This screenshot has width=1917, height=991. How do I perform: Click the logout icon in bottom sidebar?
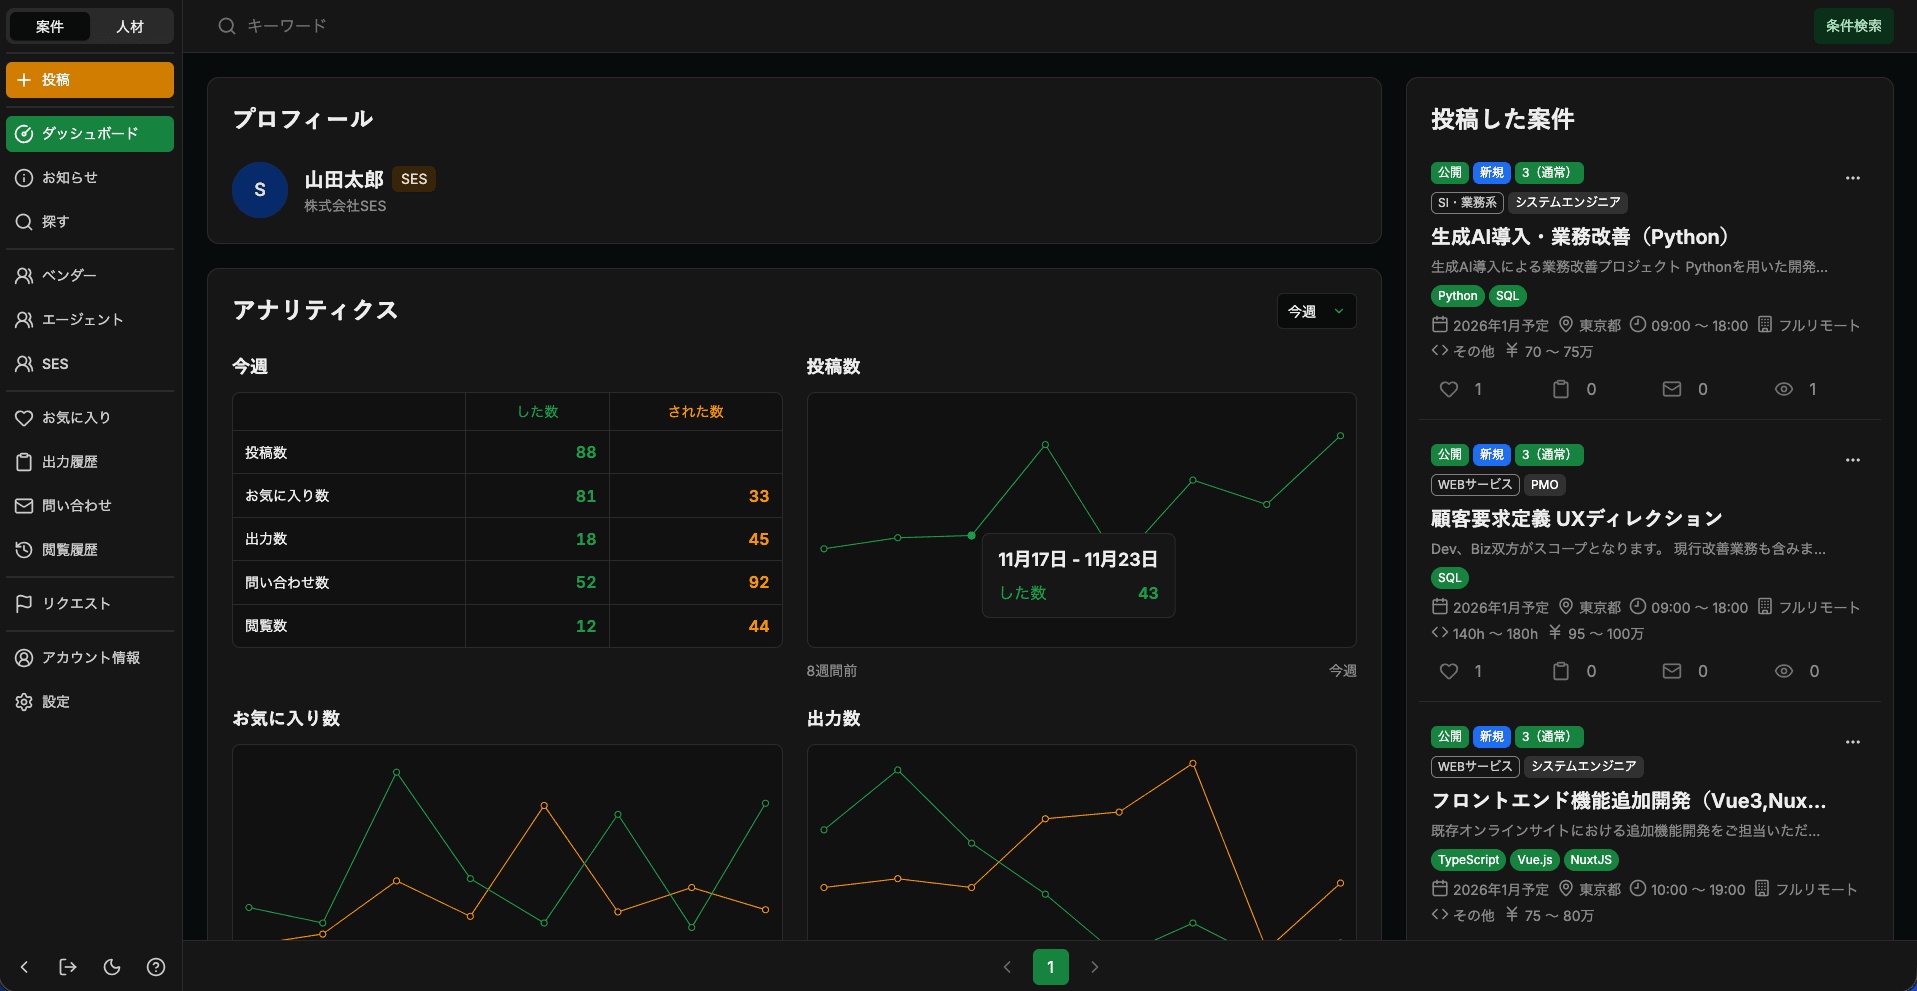[x=68, y=967]
